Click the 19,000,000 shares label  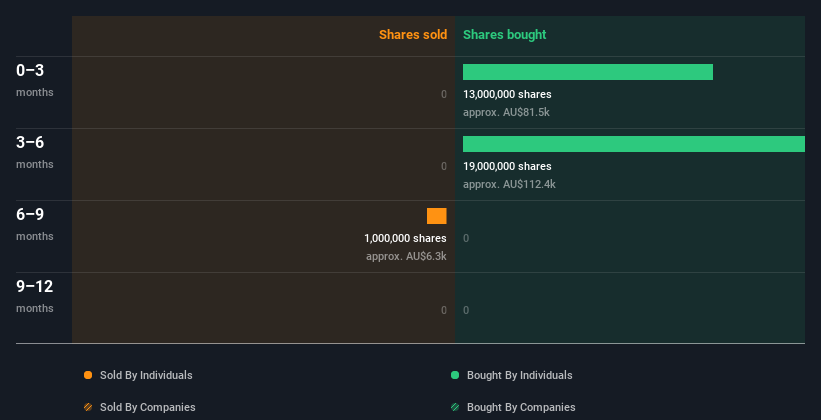point(507,166)
